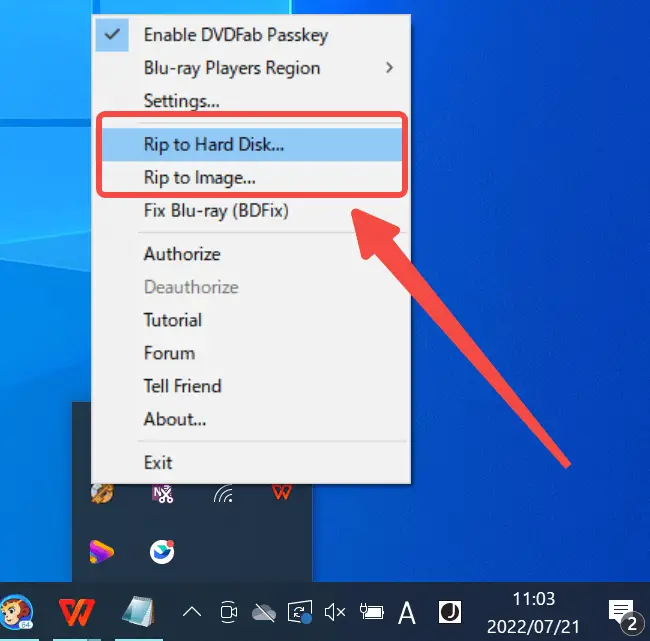Screen dimensions: 650x641
Task: Click the sync/update tray icon
Action: click(x=300, y=612)
